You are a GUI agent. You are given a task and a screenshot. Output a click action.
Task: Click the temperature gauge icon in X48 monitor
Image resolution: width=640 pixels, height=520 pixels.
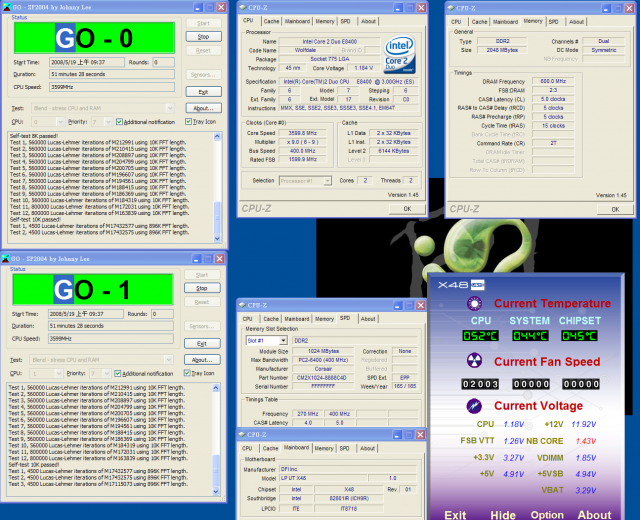tap(474, 304)
